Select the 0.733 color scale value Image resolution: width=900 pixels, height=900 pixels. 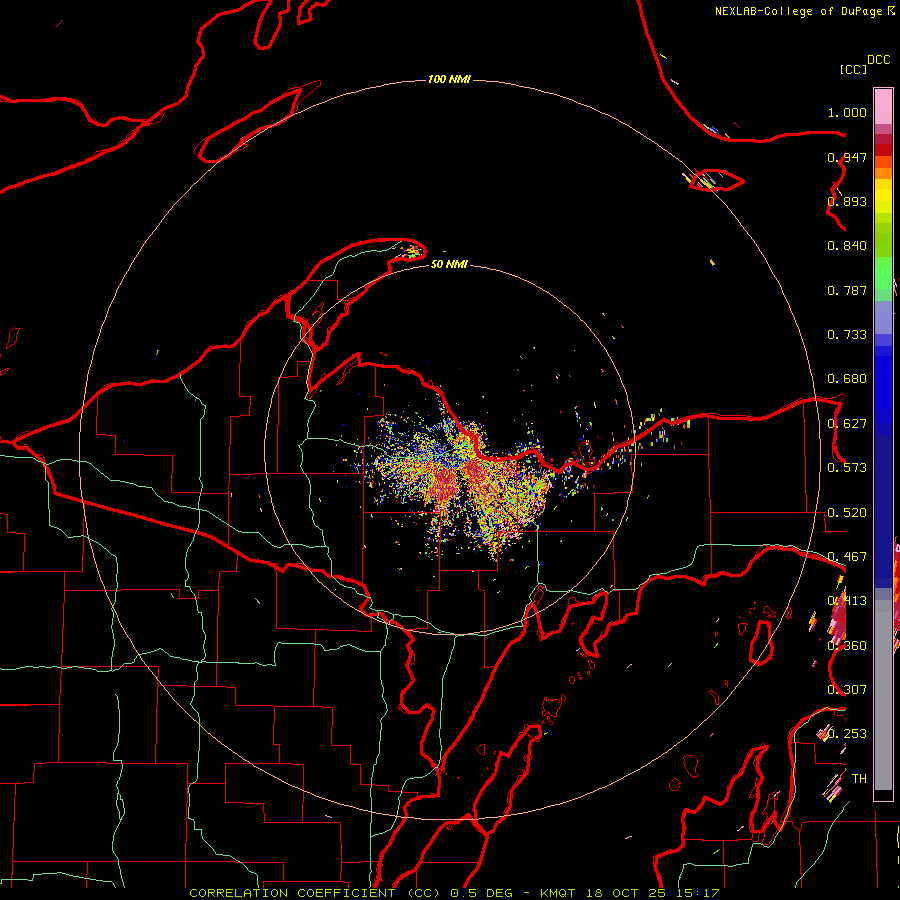tap(847, 335)
